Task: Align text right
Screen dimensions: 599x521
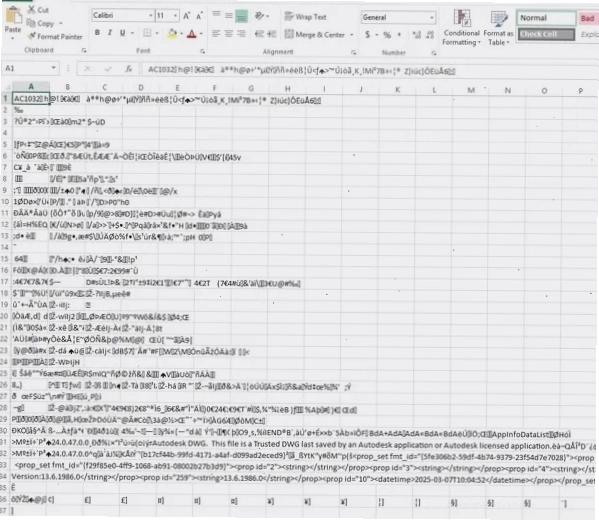Action: (241, 34)
